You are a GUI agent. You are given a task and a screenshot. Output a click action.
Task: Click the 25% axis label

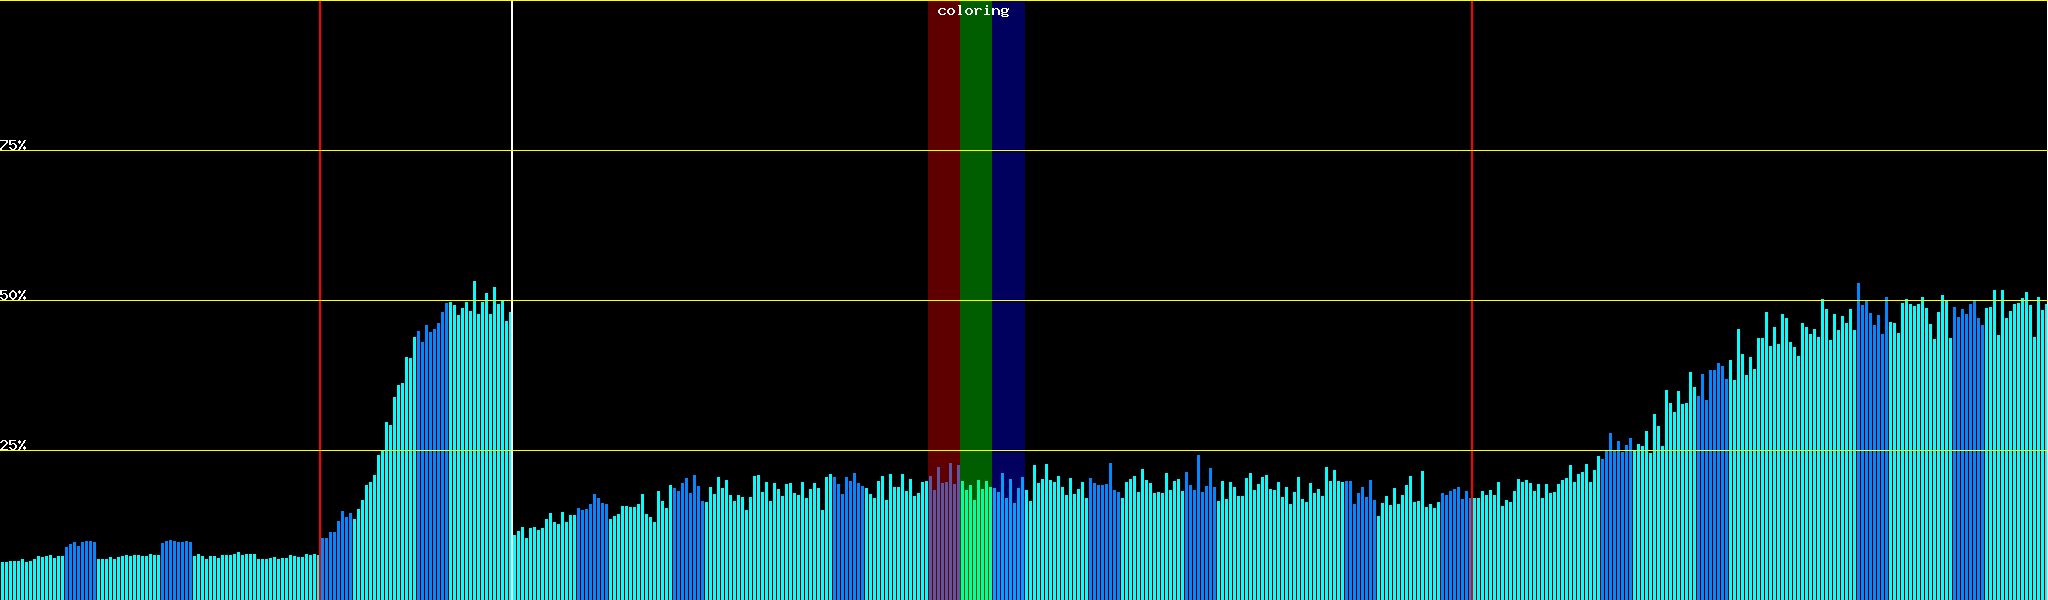click(13, 445)
